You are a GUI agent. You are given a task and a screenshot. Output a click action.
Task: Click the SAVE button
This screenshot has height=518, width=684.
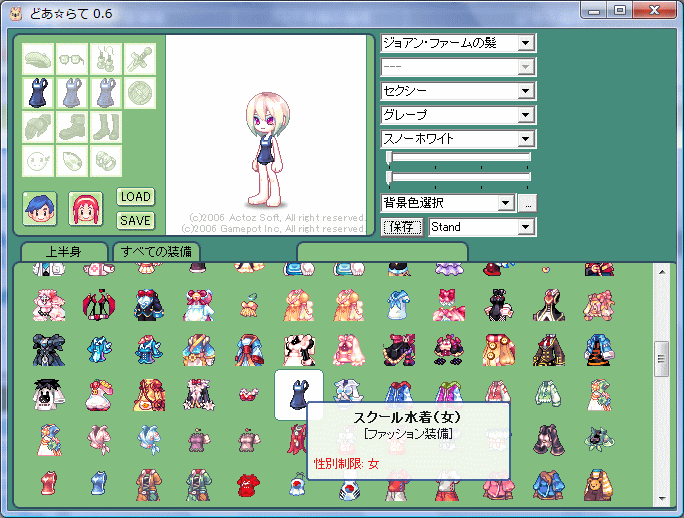point(136,220)
